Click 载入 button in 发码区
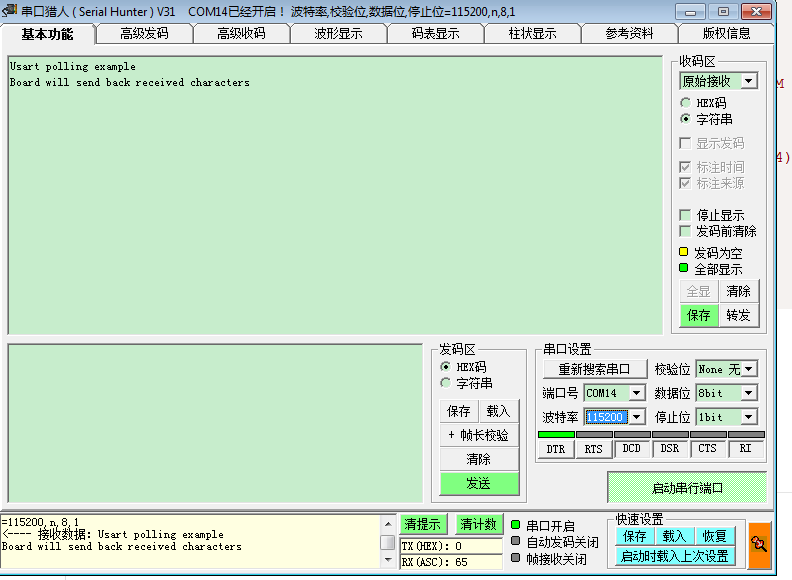Viewport: 792px width, 580px height. [499, 411]
